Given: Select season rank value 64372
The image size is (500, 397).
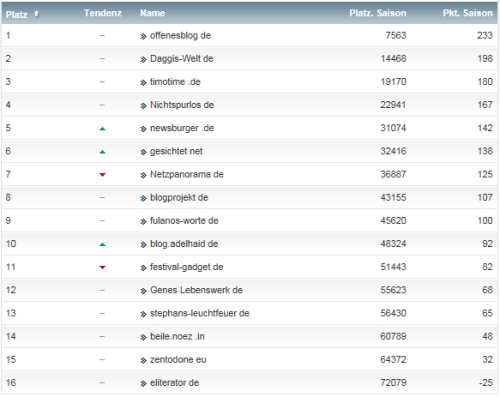Looking at the screenshot, I should pyautogui.click(x=394, y=360).
